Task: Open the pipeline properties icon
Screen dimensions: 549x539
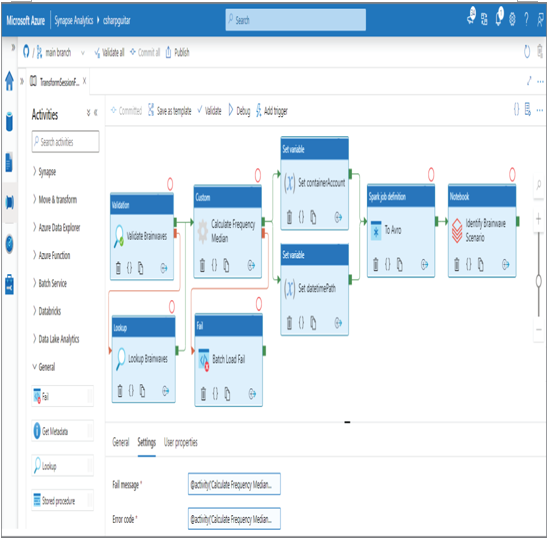Action: coord(528,110)
